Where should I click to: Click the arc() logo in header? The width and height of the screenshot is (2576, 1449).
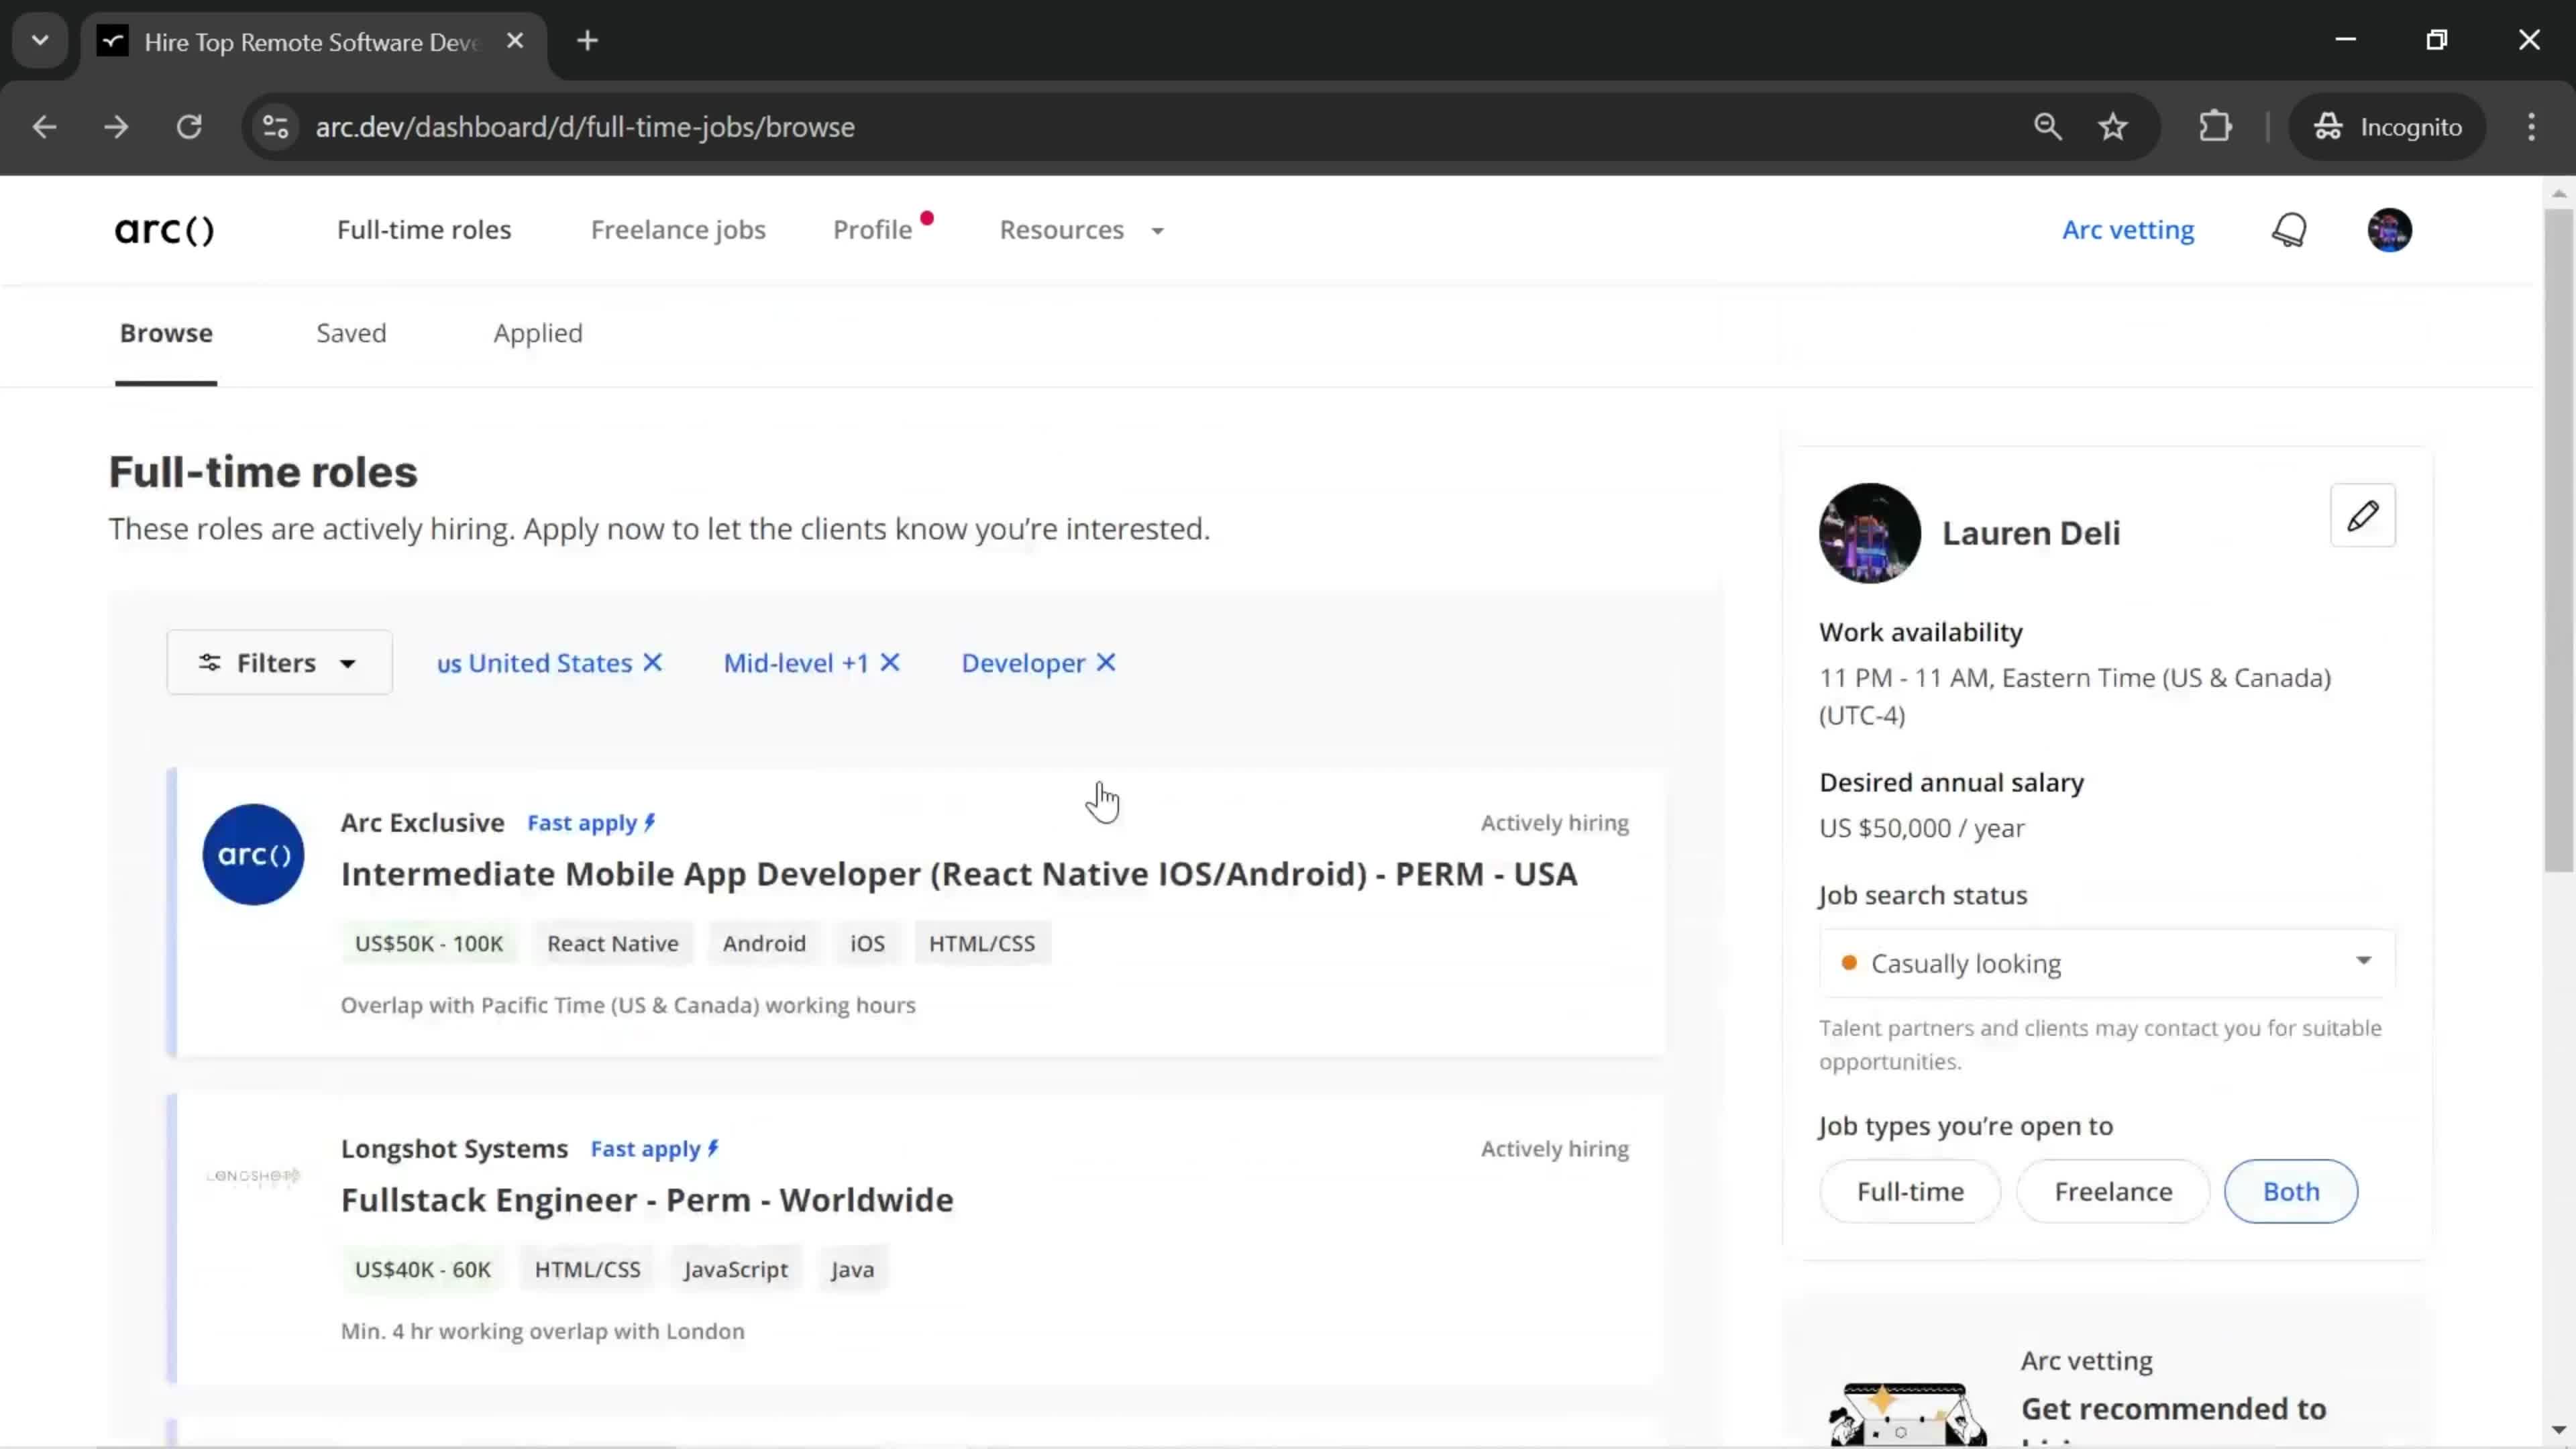164,230
